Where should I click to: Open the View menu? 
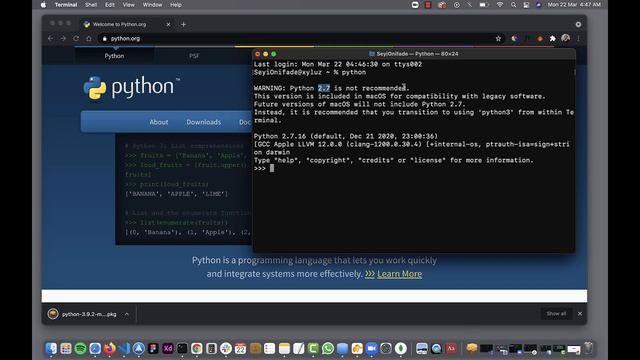pyautogui.click(x=128, y=5)
